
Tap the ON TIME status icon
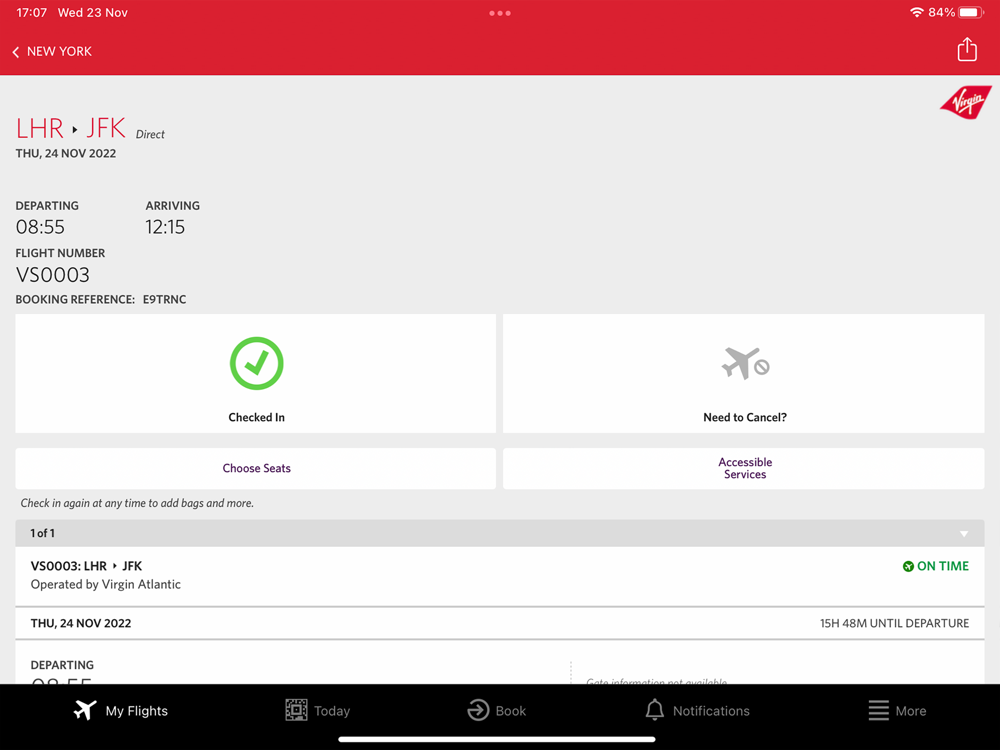[x=908, y=566]
